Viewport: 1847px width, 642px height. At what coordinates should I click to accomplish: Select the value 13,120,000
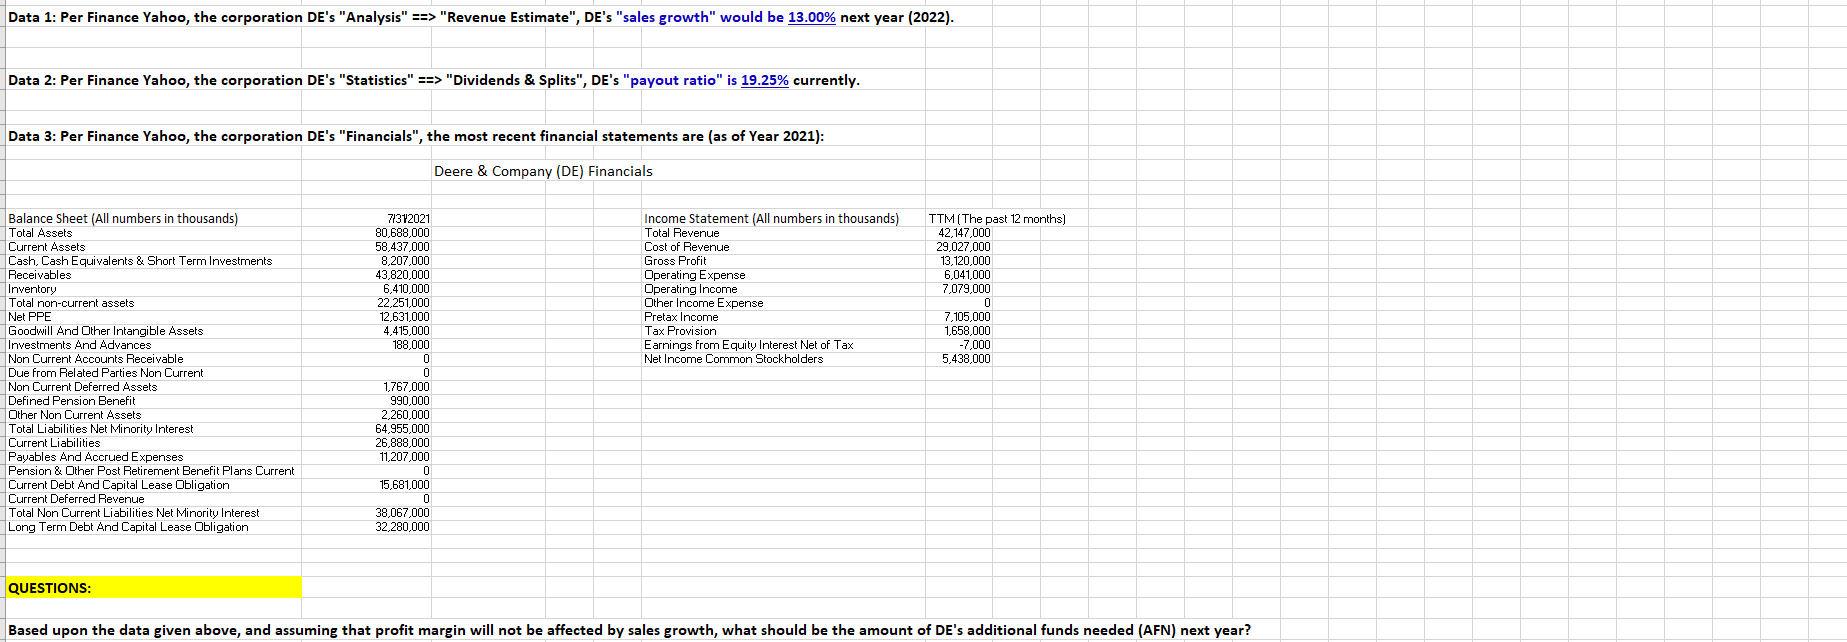pos(965,260)
